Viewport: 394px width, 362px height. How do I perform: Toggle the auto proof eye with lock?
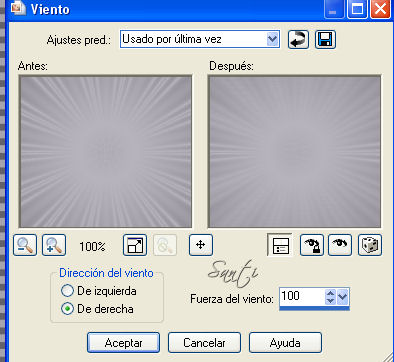pos(312,245)
